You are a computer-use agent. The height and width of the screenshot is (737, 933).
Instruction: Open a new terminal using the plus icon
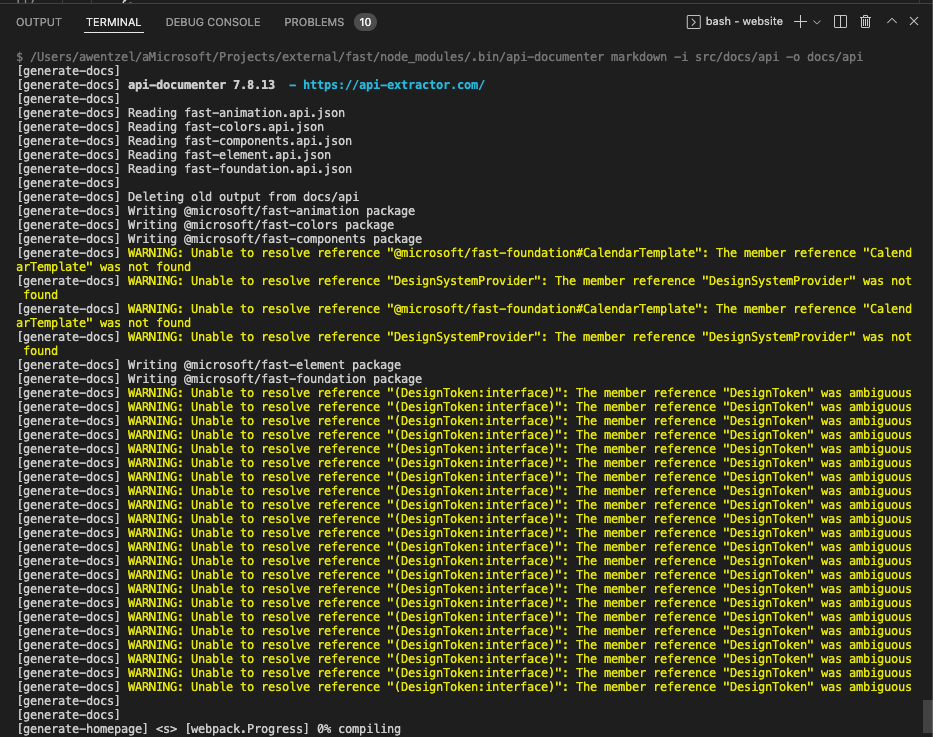tap(800, 21)
